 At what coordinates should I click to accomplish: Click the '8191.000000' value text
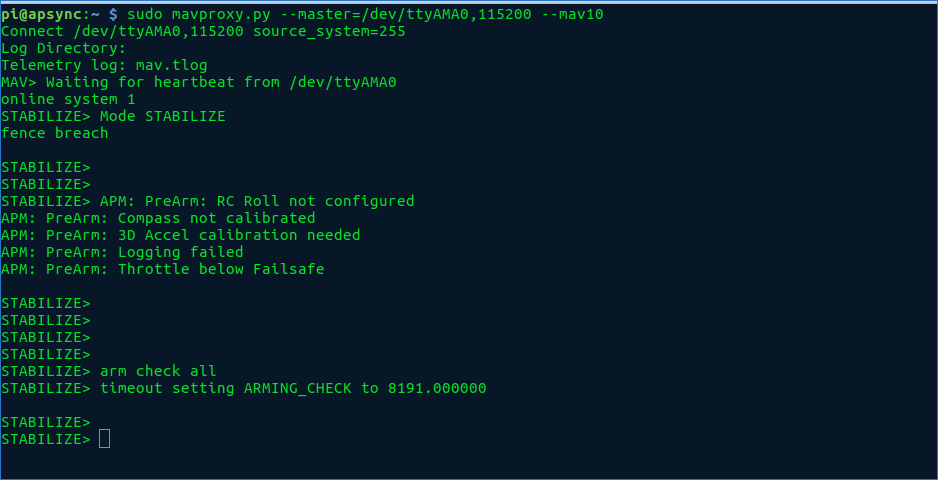(437, 388)
